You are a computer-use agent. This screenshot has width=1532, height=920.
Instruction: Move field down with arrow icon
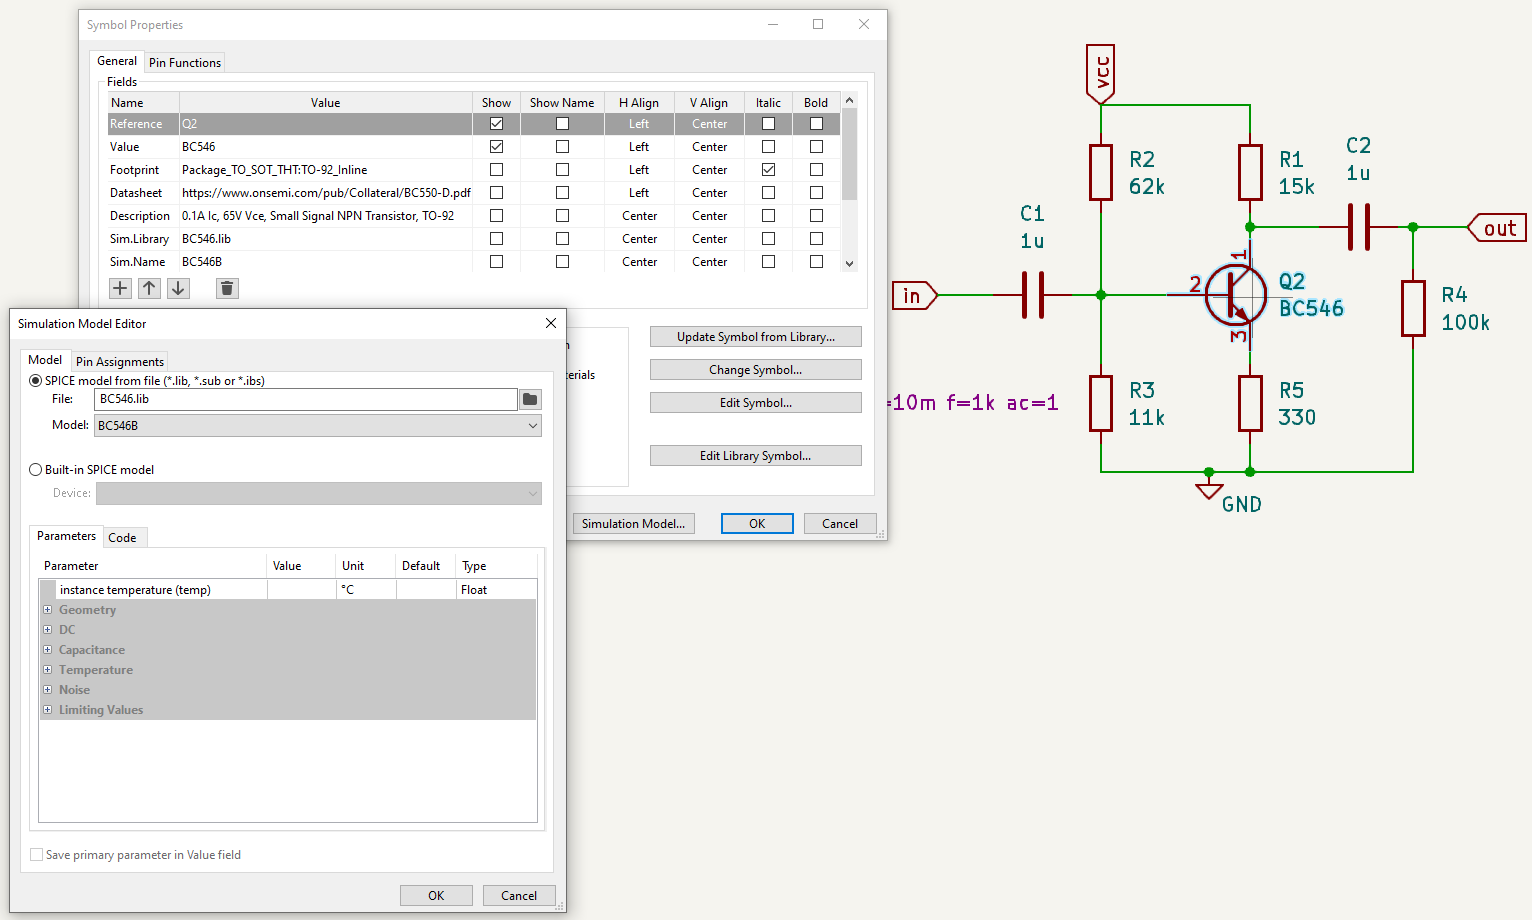point(178,288)
